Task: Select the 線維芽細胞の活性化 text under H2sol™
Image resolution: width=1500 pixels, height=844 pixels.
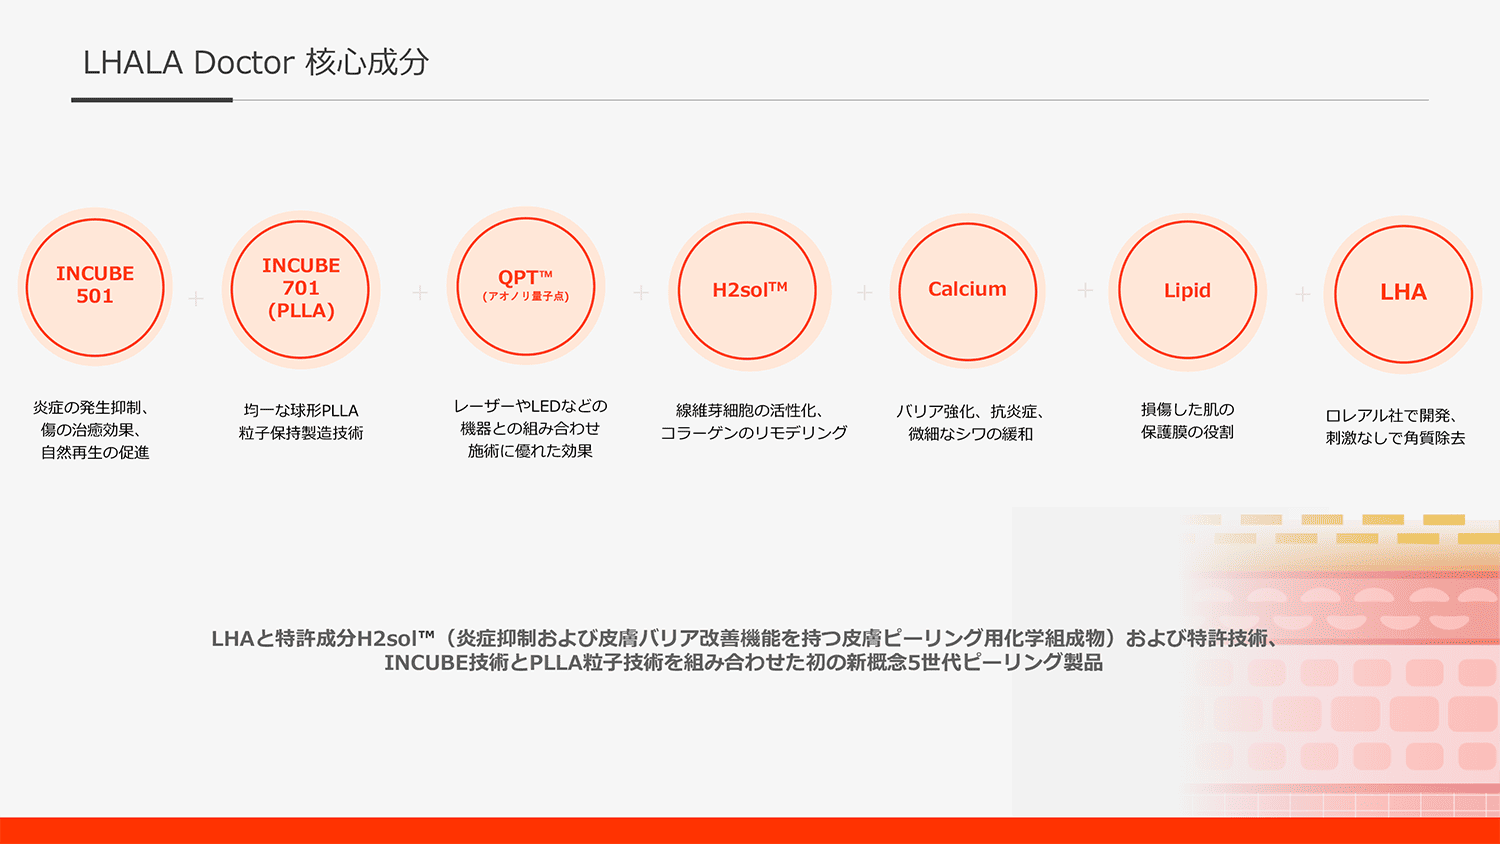Action: (753, 421)
